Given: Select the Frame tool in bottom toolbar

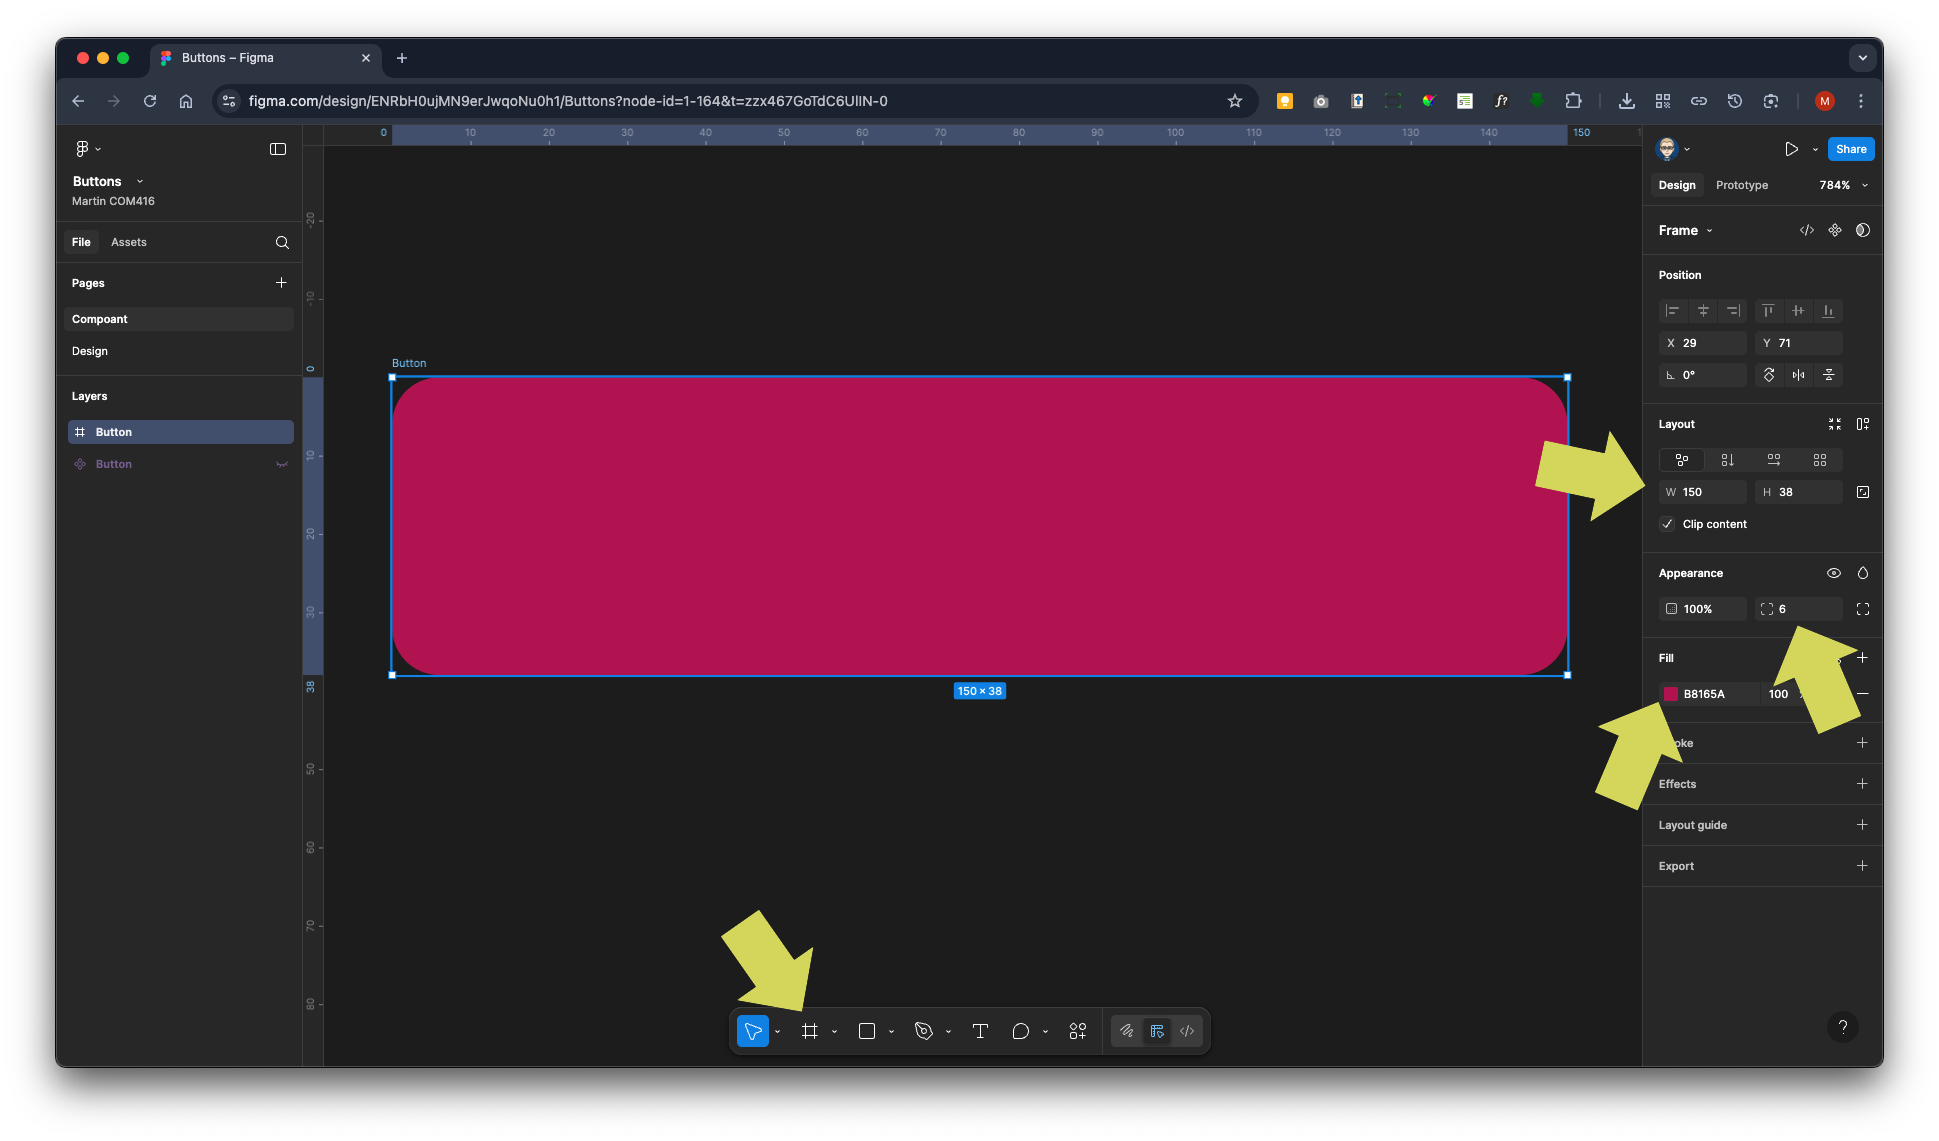Looking at the screenshot, I should [x=810, y=1031].
